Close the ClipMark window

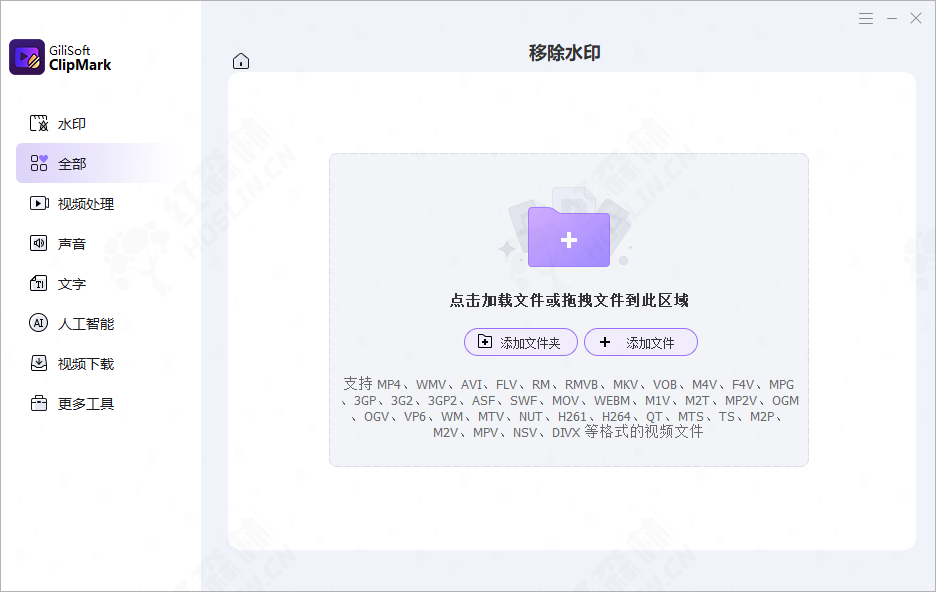pos(916,18)
